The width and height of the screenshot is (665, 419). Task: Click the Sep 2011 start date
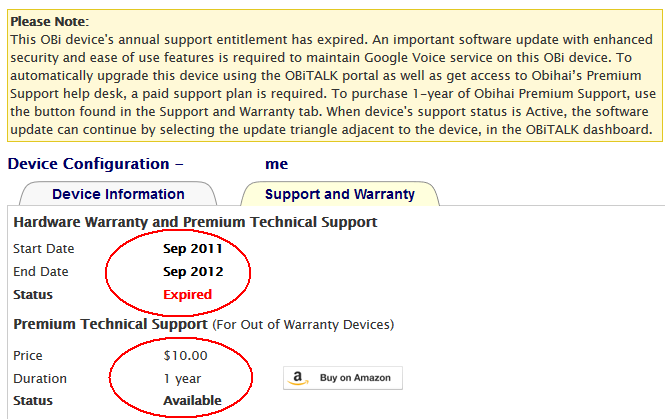point(193,248)
